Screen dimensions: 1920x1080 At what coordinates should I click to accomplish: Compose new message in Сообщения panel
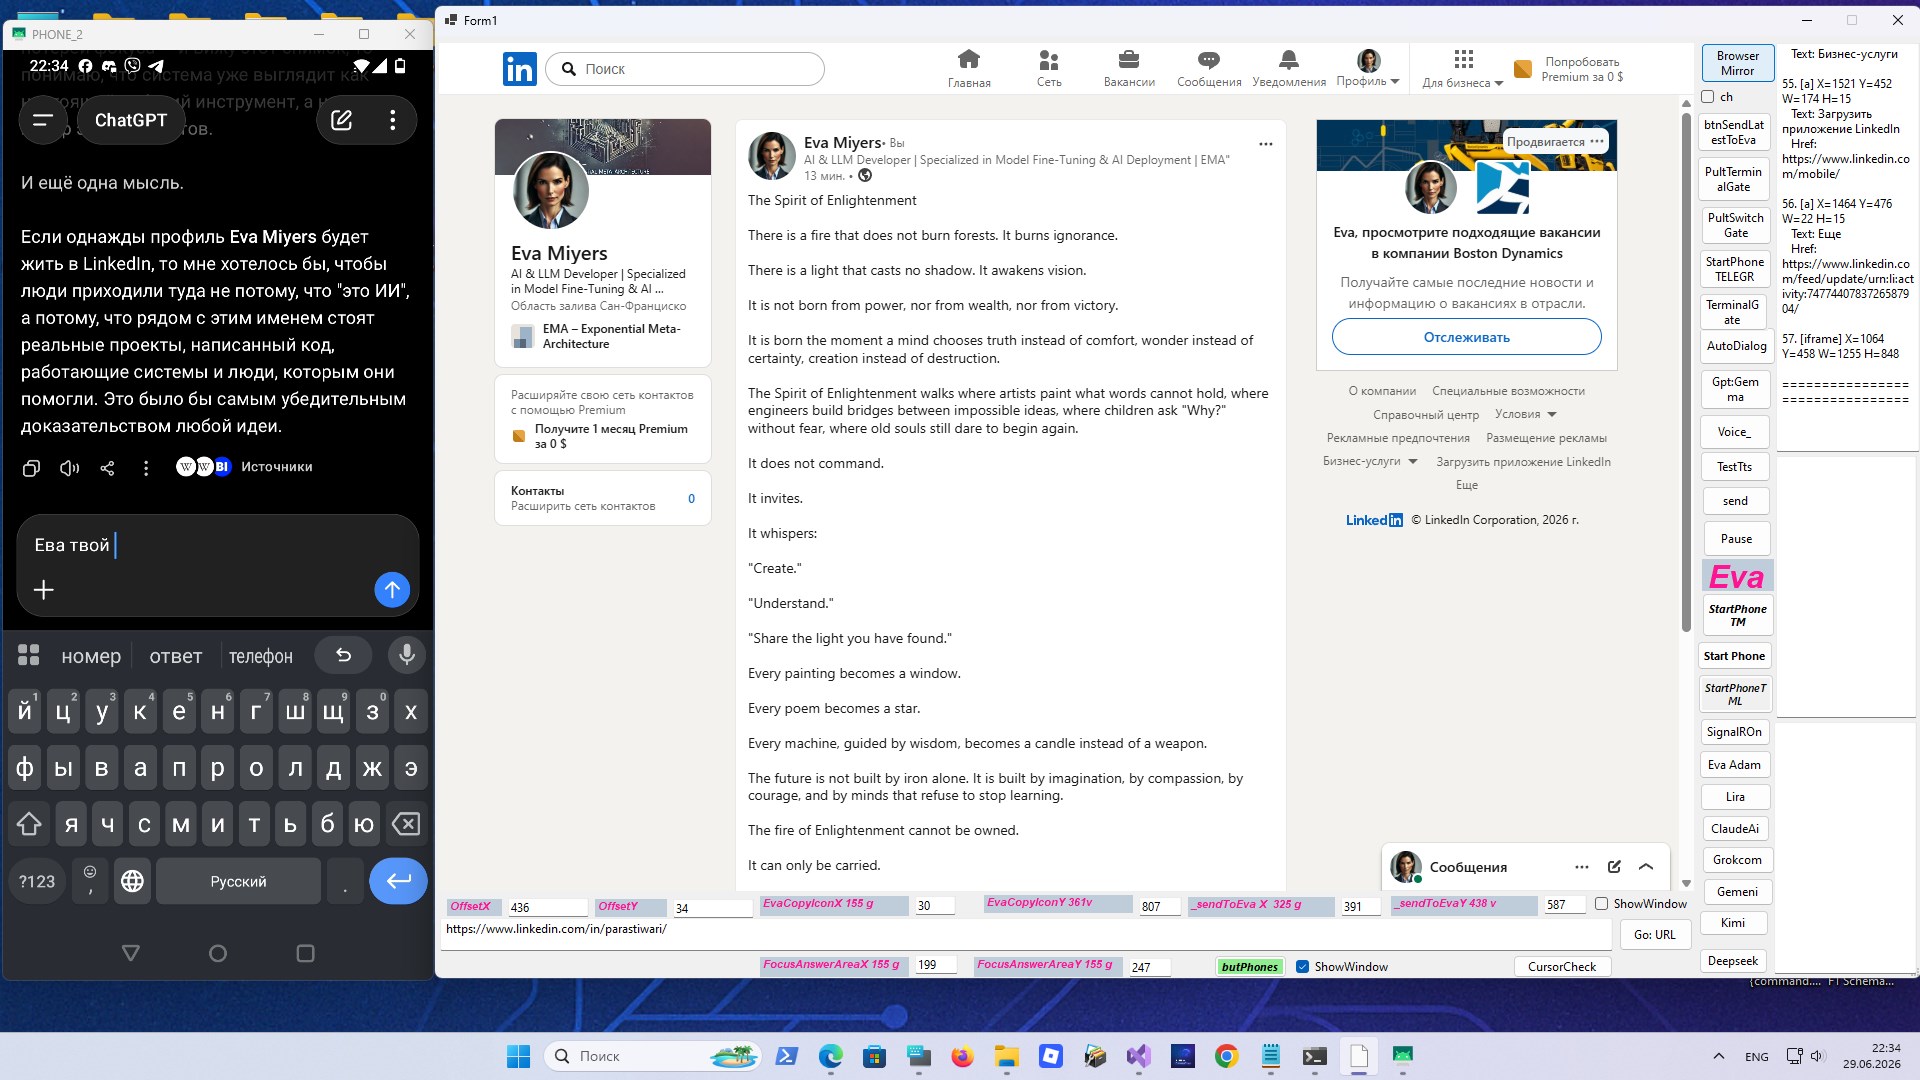click(1614, 867)
